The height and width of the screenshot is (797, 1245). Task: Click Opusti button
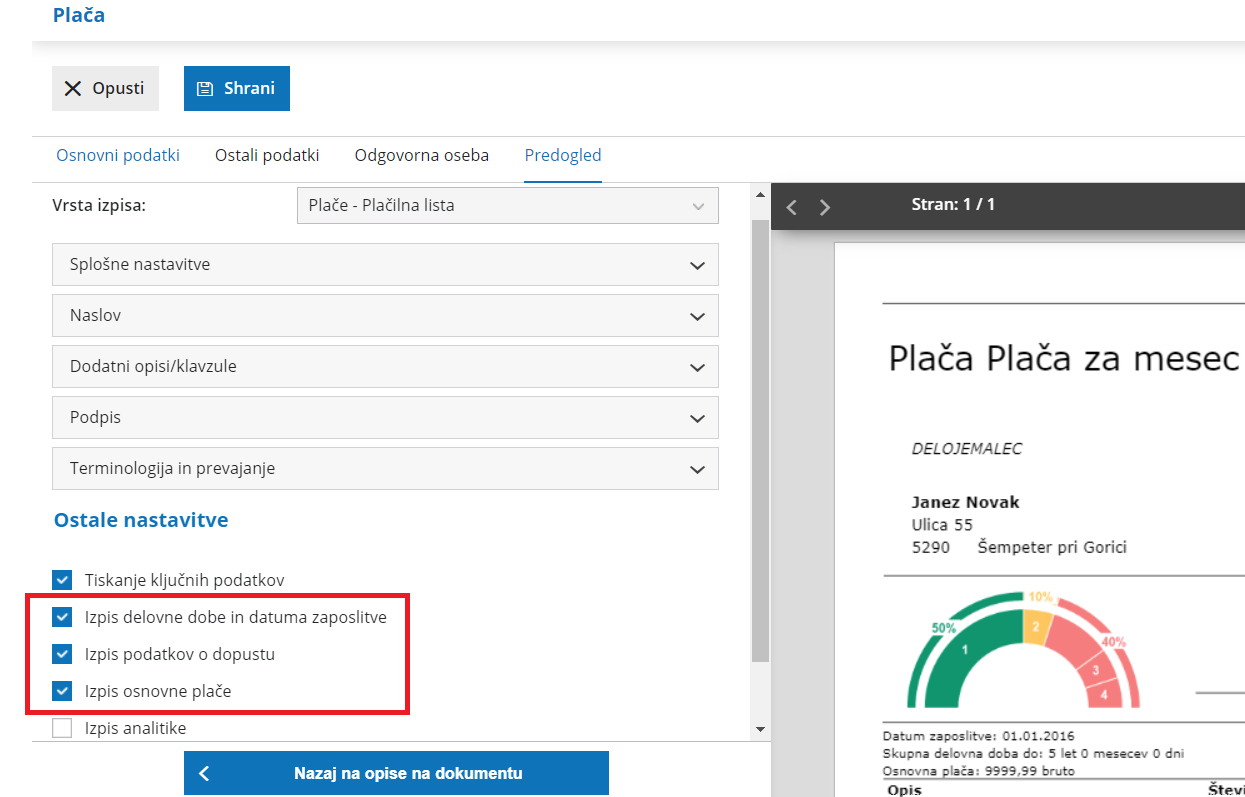(x=105, y=88)
